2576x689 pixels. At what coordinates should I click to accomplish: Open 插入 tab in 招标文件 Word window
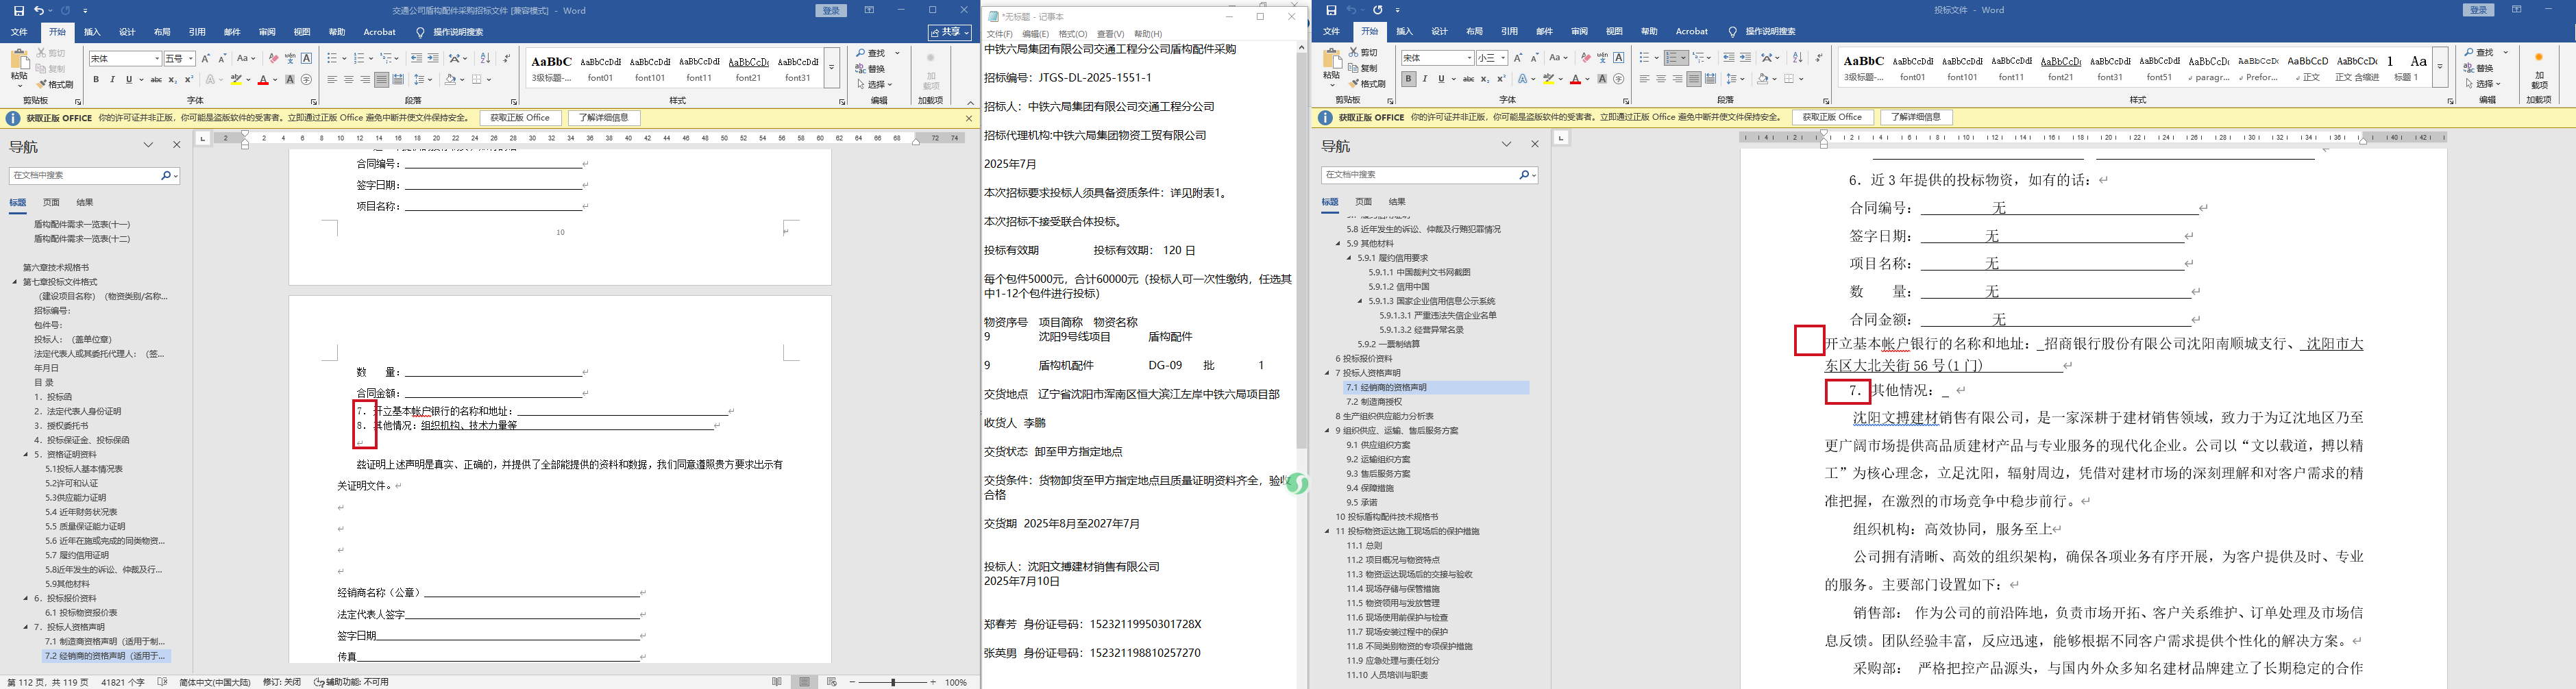[92, 32]
